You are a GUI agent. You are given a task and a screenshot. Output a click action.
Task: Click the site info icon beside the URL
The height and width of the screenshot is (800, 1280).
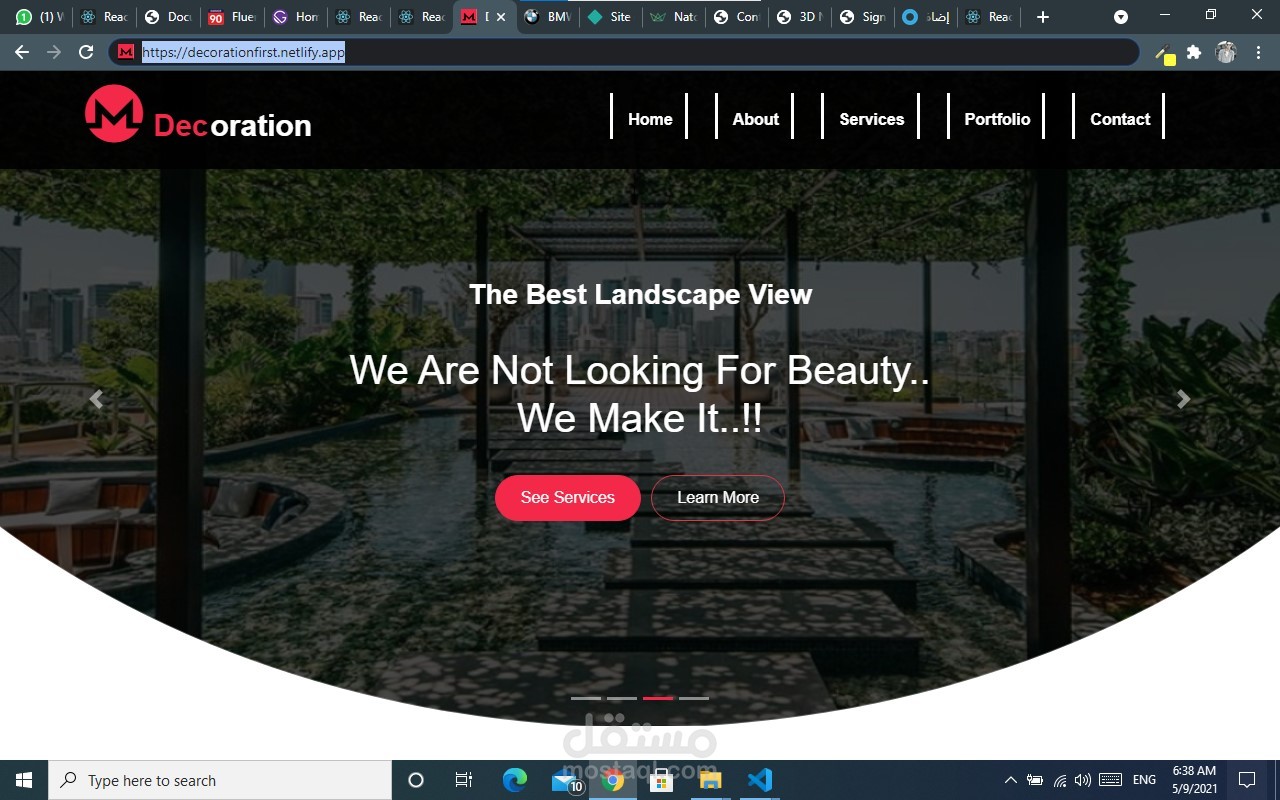pos(126,52)
